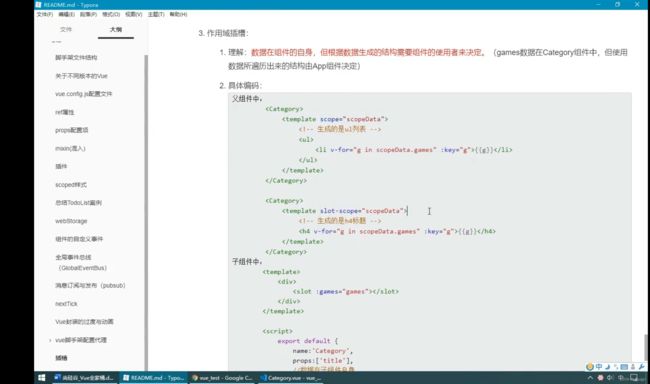Select the bold 插槽 outline entry
Image resolution: width=650 pixels, height=384 pixels.
point(61,358)
